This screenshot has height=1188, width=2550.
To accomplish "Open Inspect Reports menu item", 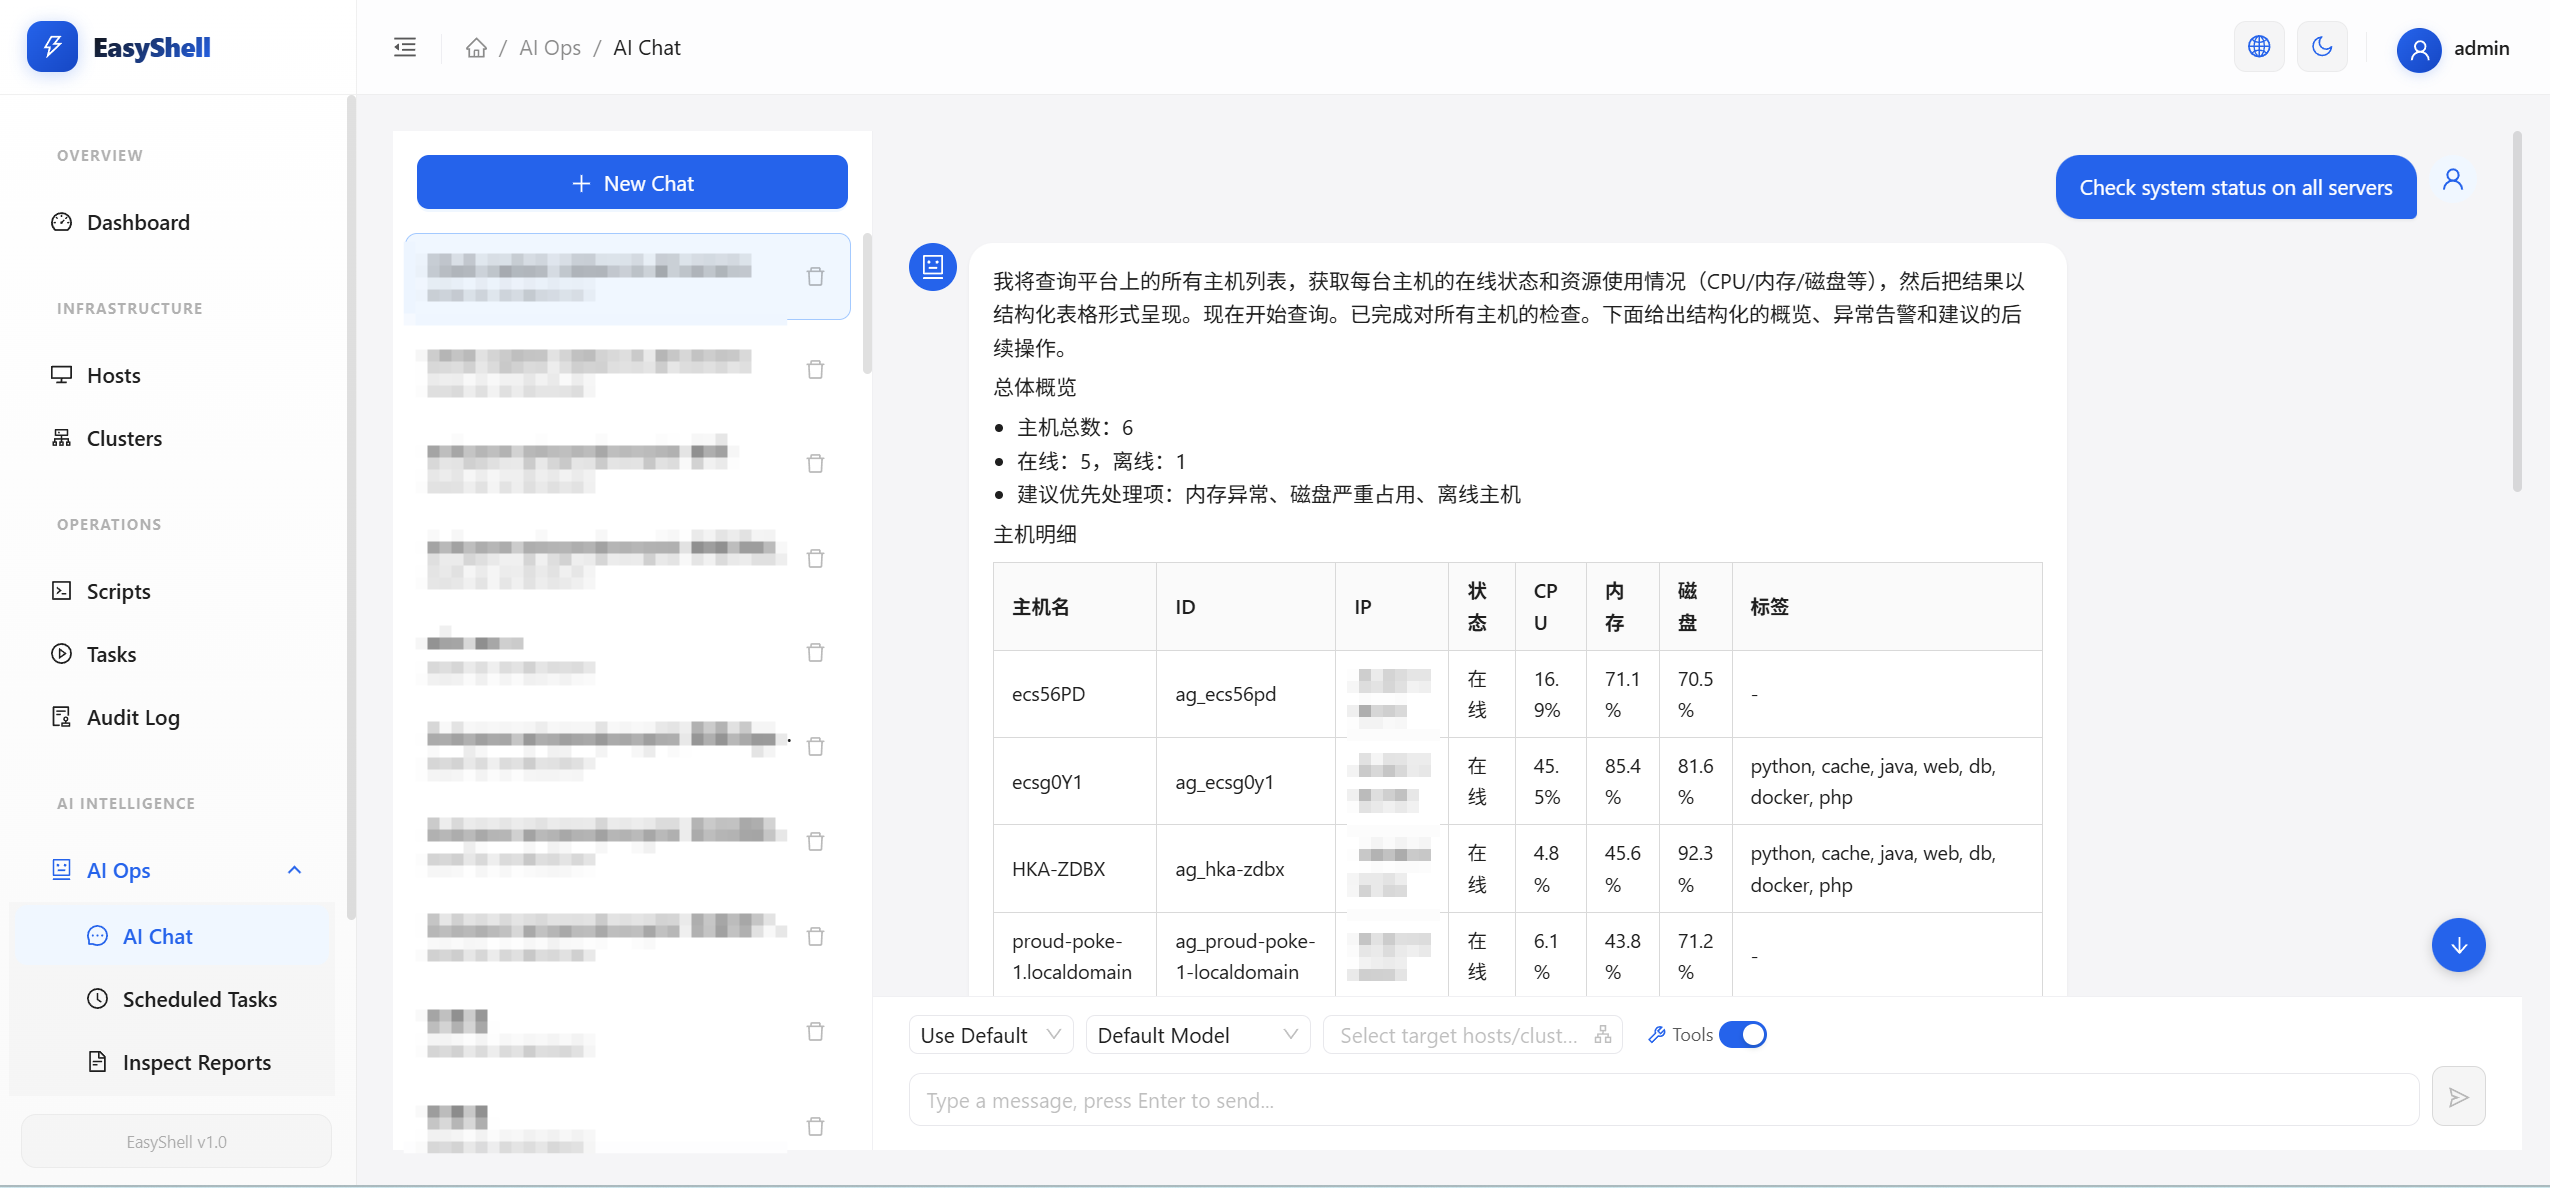I will pyautogui.click(x=196, y=1062).
